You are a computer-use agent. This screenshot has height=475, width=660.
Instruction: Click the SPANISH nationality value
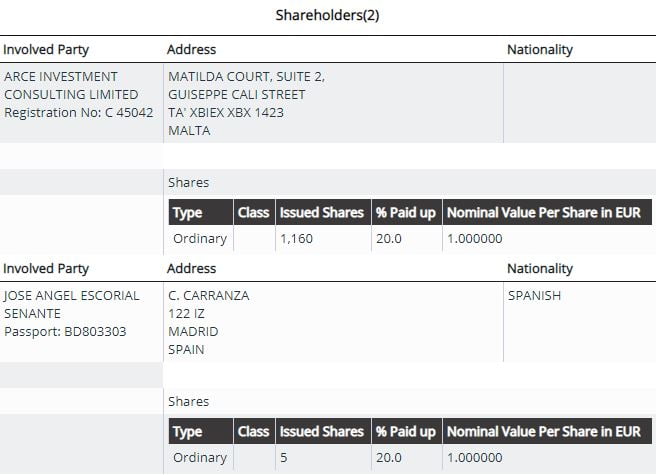click(x=534, y=296)
